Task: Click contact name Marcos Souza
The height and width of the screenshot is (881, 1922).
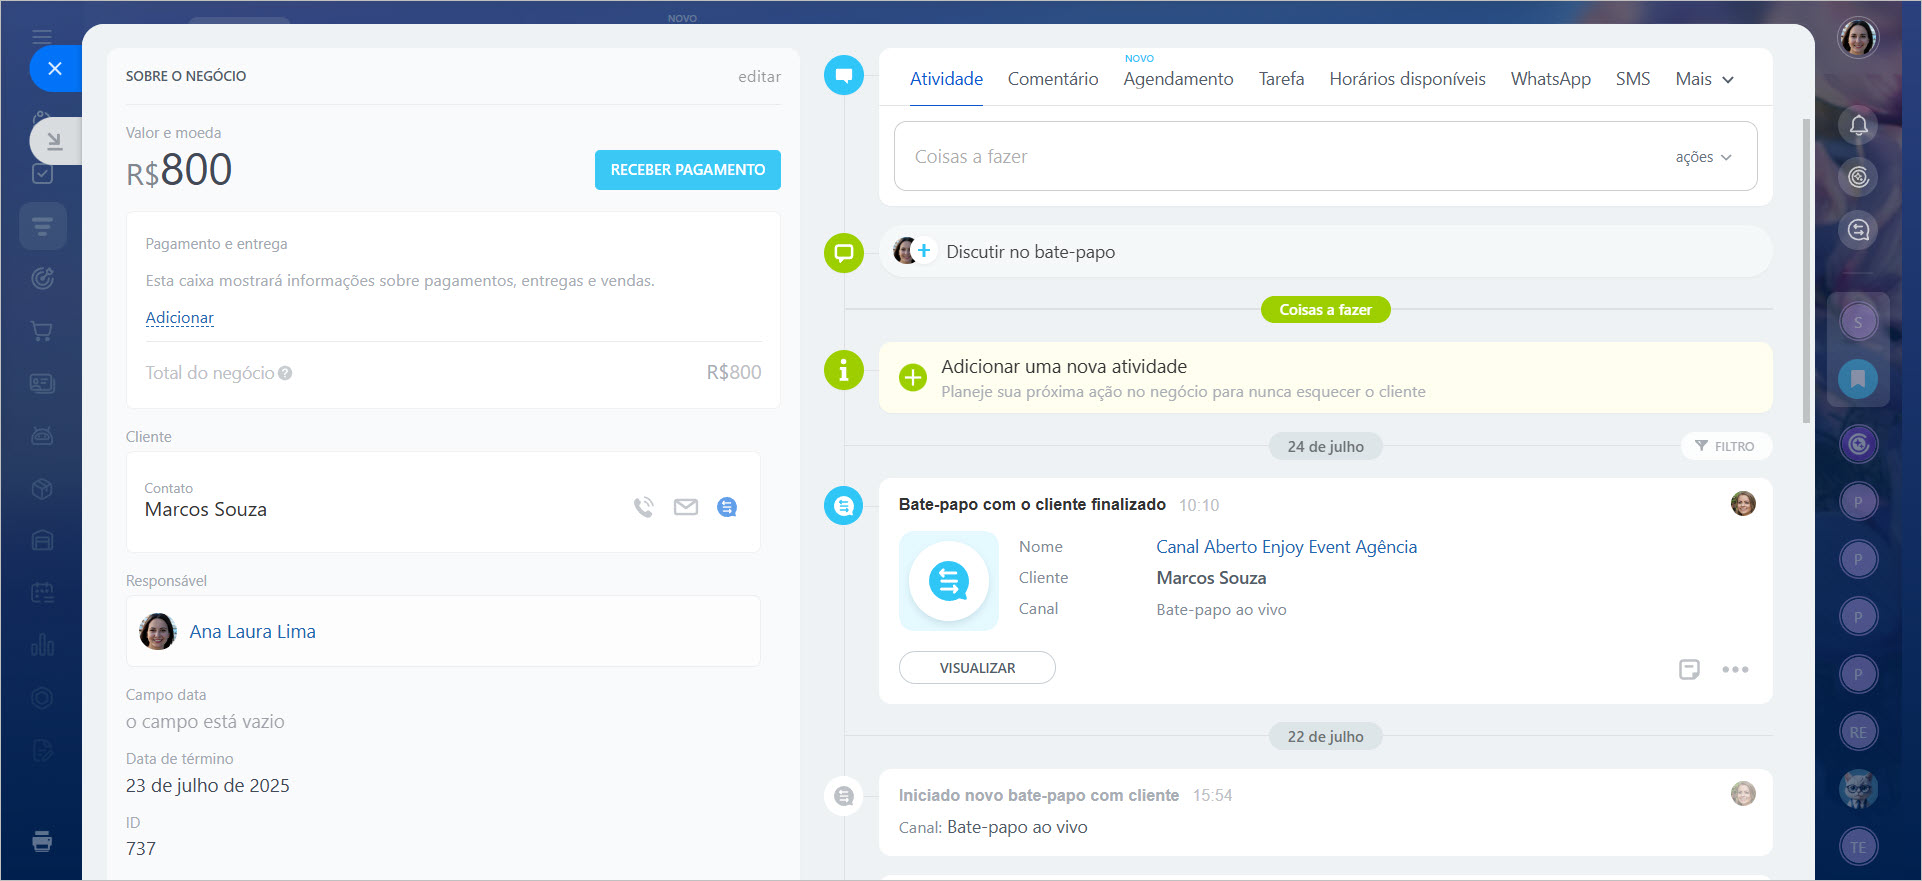Action: coord(205,510)
